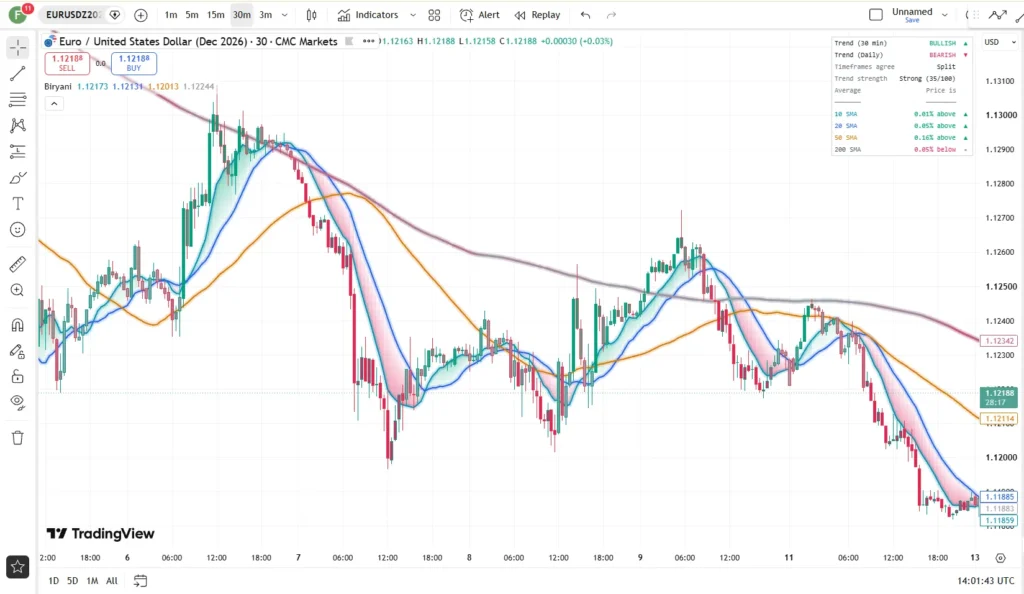
Task: Open the USD currency dropdown
Action: [1000, 42]
